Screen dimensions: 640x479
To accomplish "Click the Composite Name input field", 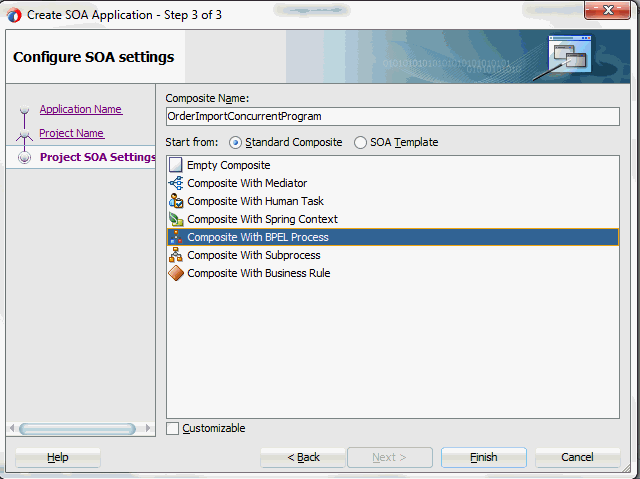I will pyautogui.click(x=393, y=117).
